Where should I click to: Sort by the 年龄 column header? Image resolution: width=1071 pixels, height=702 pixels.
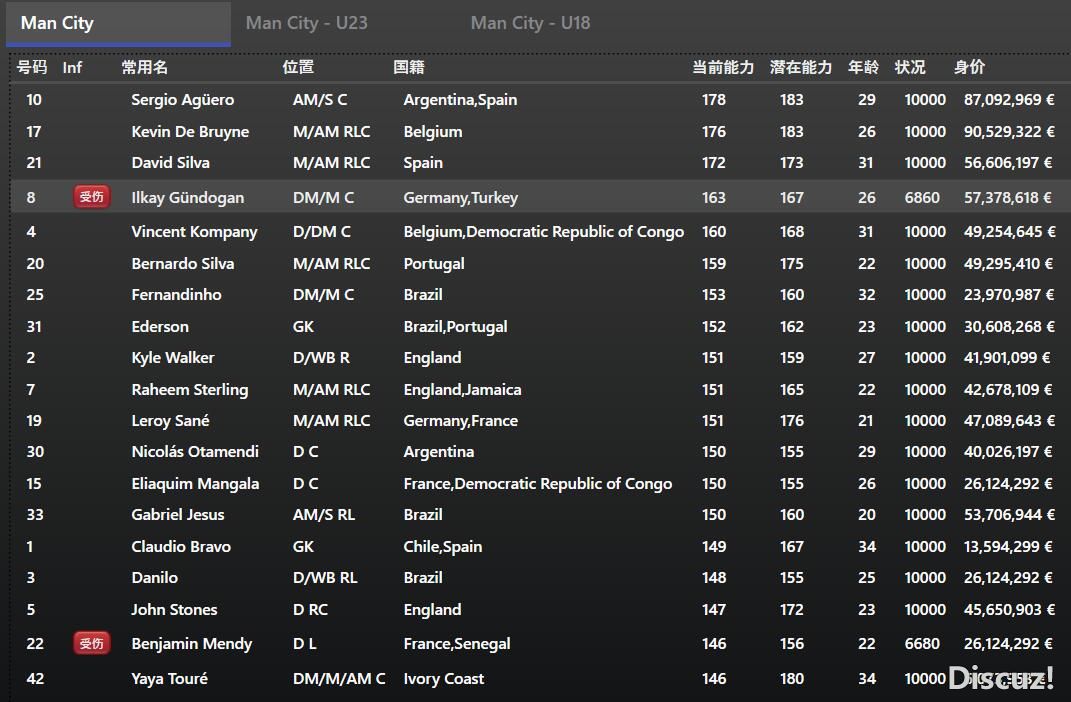click(863, 67)
